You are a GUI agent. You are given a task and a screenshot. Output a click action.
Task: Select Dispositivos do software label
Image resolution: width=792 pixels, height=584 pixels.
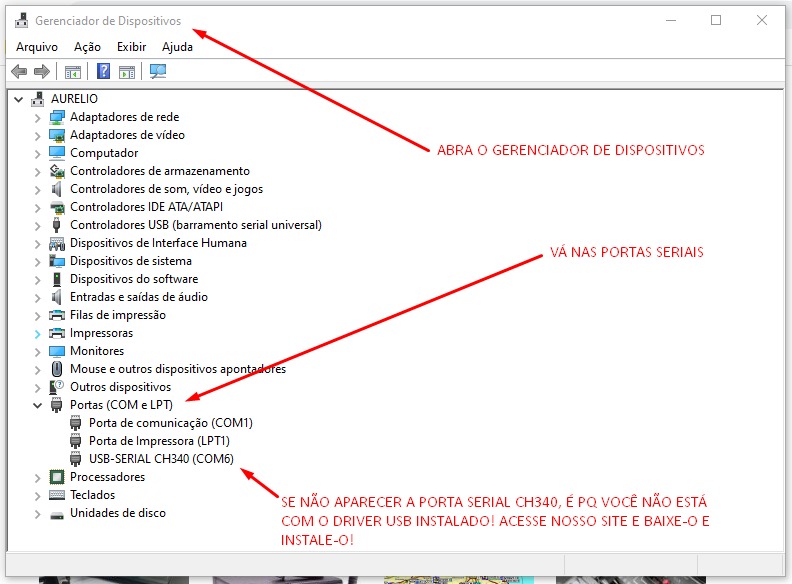(134, 279)
